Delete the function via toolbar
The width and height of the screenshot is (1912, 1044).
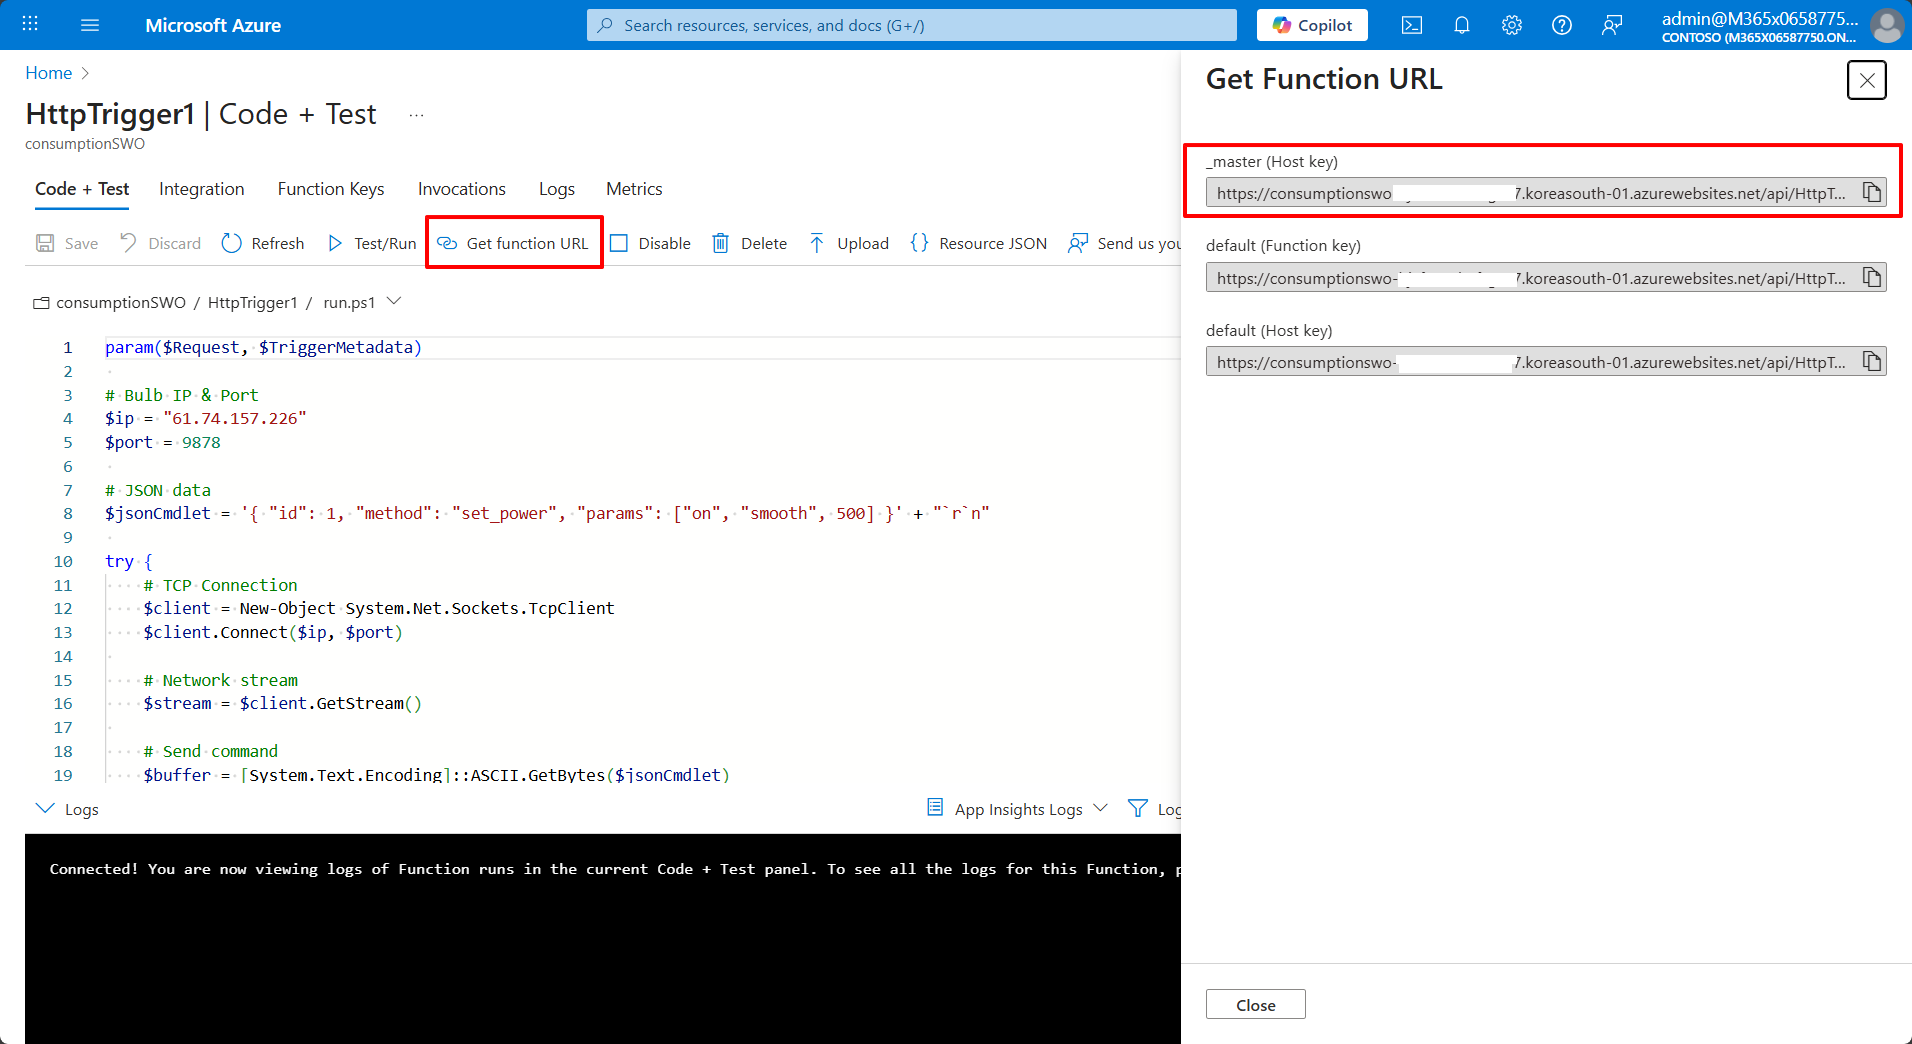(750, 243)
